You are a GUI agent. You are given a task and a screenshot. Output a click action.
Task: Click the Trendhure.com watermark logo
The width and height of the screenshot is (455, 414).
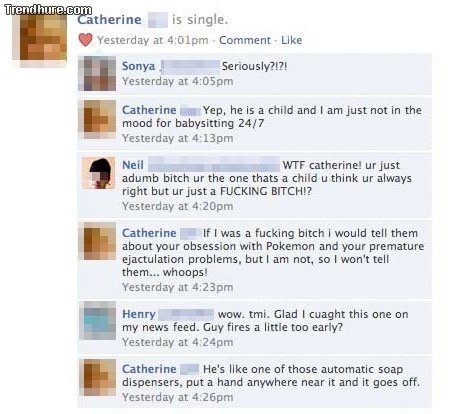click(48, 10)
